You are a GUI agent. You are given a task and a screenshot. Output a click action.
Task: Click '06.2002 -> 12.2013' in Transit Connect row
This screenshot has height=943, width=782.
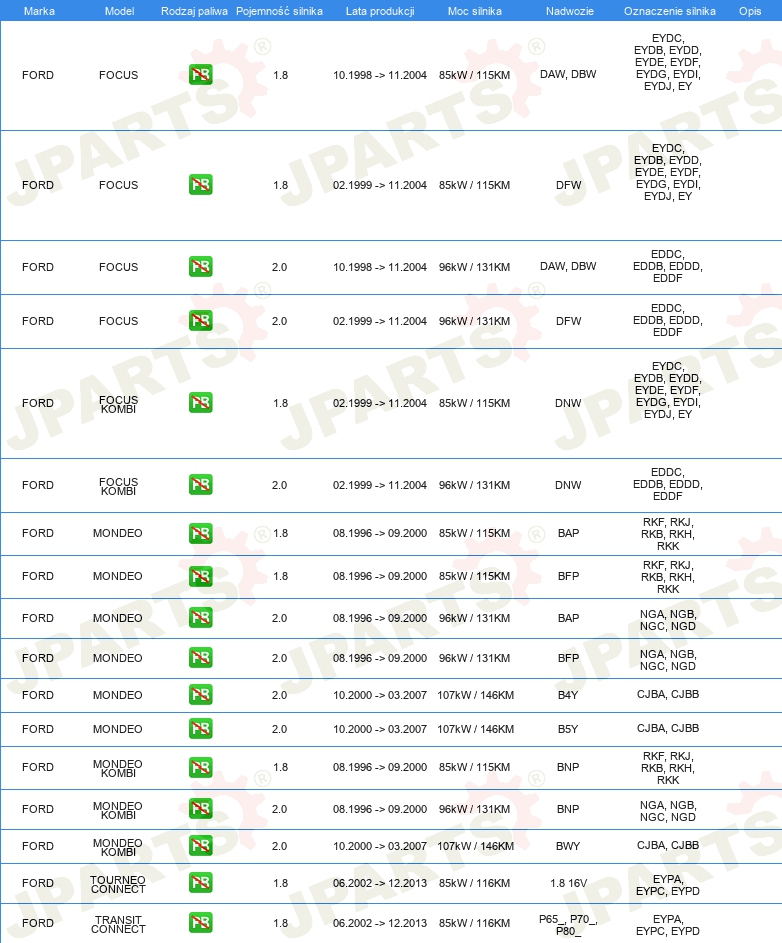[380, 923]
